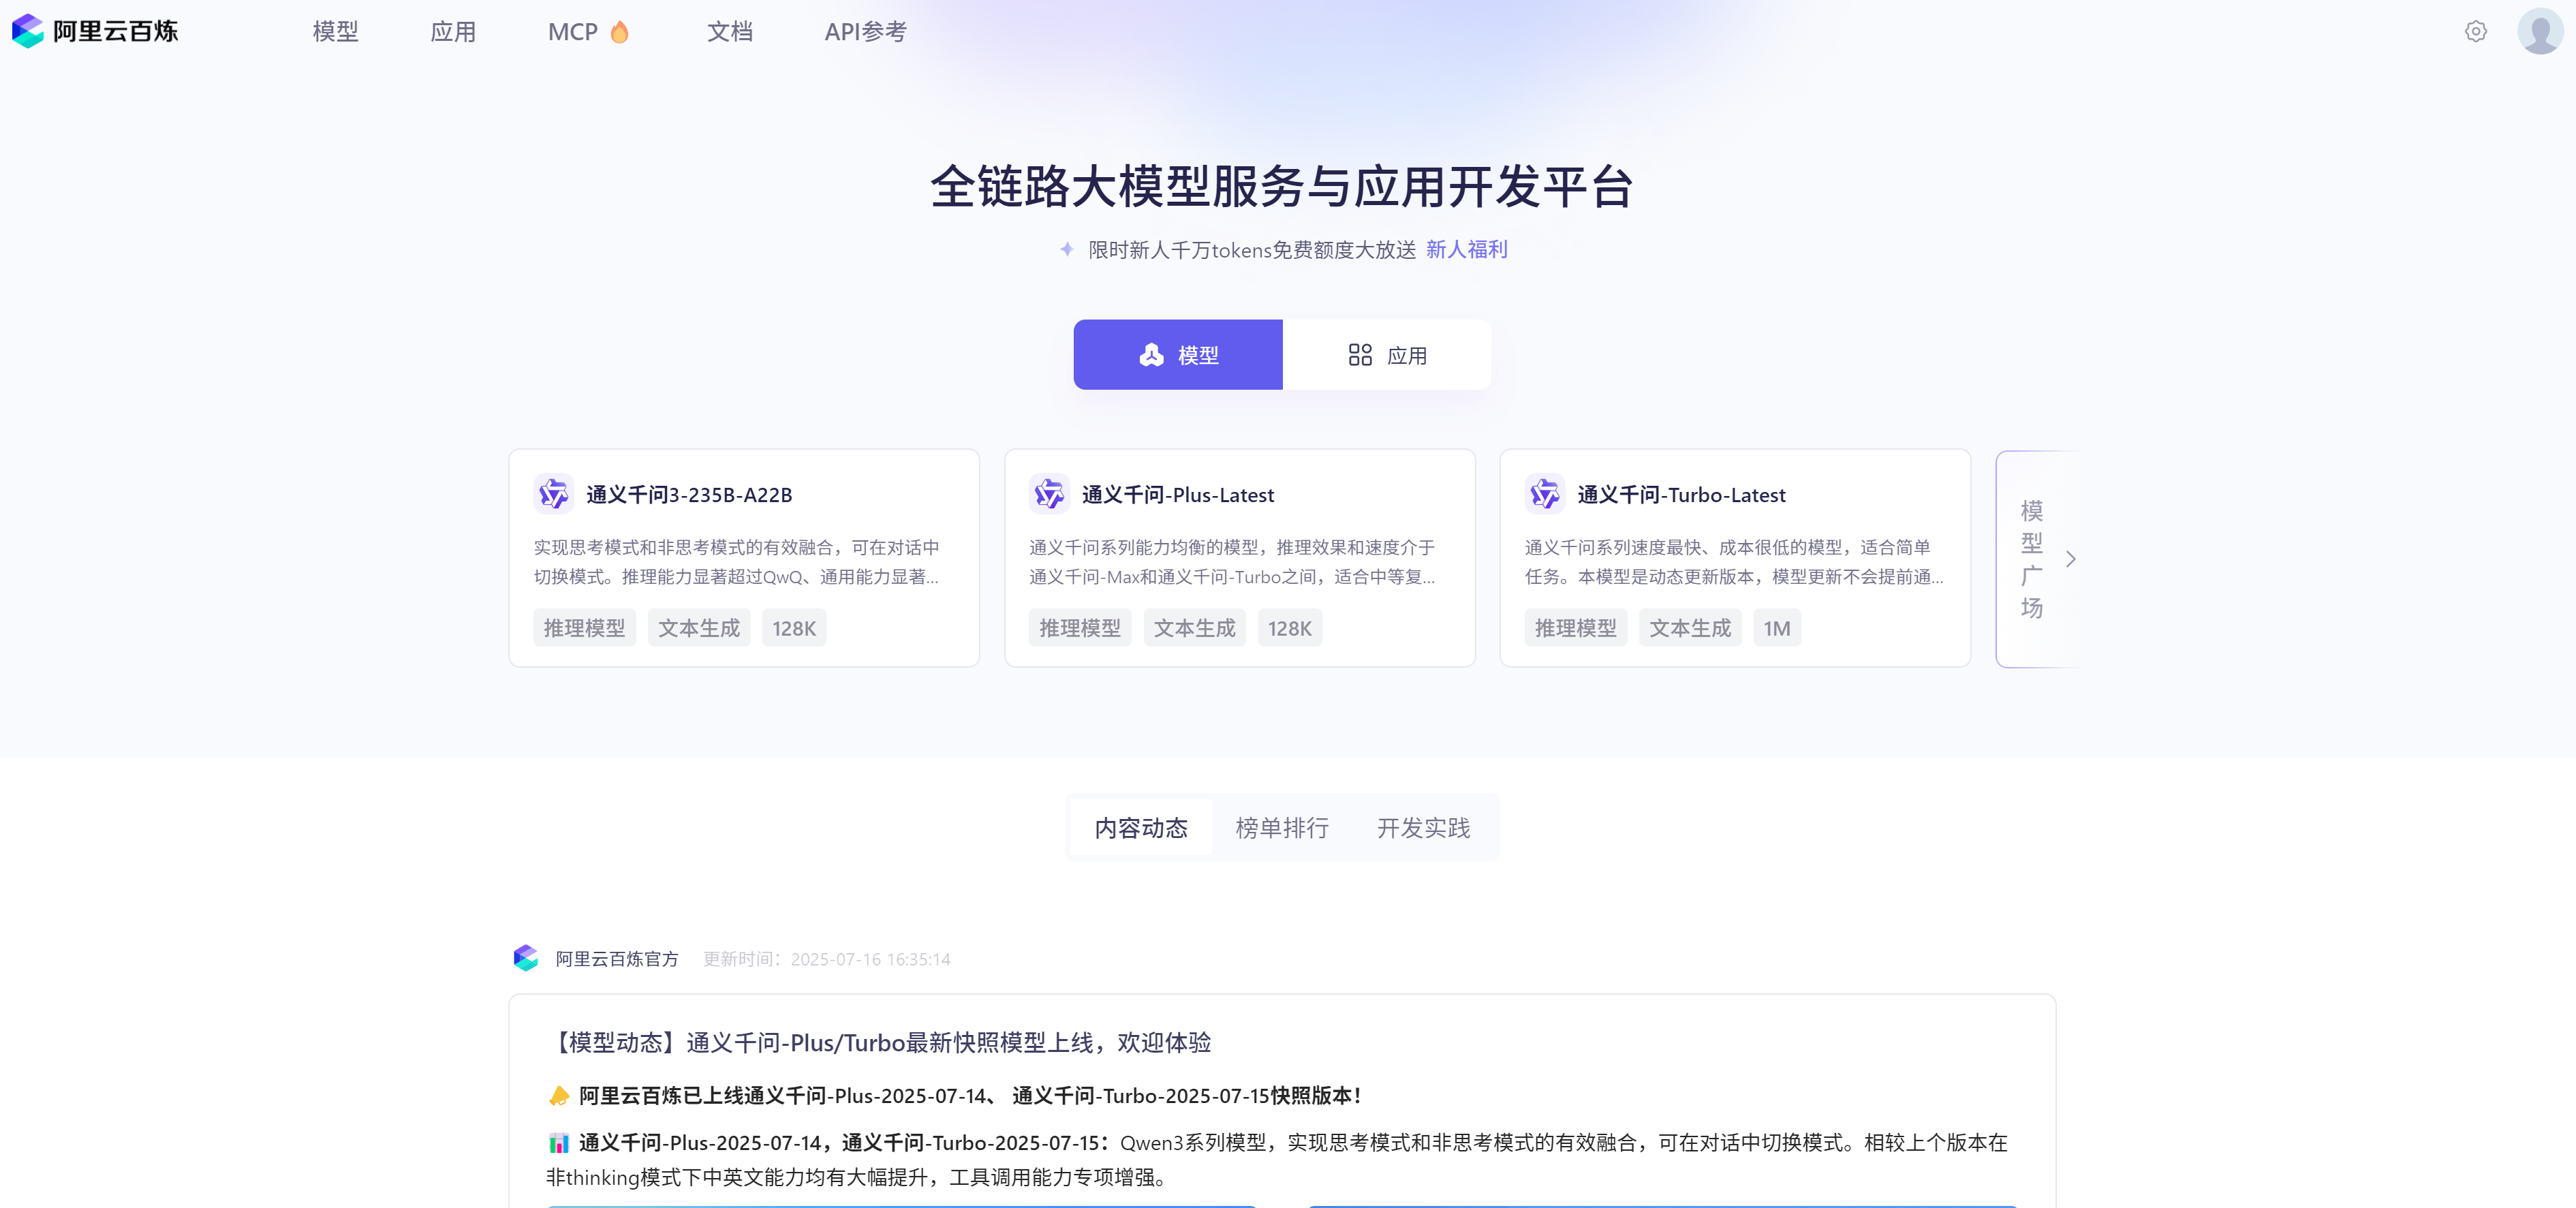Open the 文档 navigation item

(730, 32)
